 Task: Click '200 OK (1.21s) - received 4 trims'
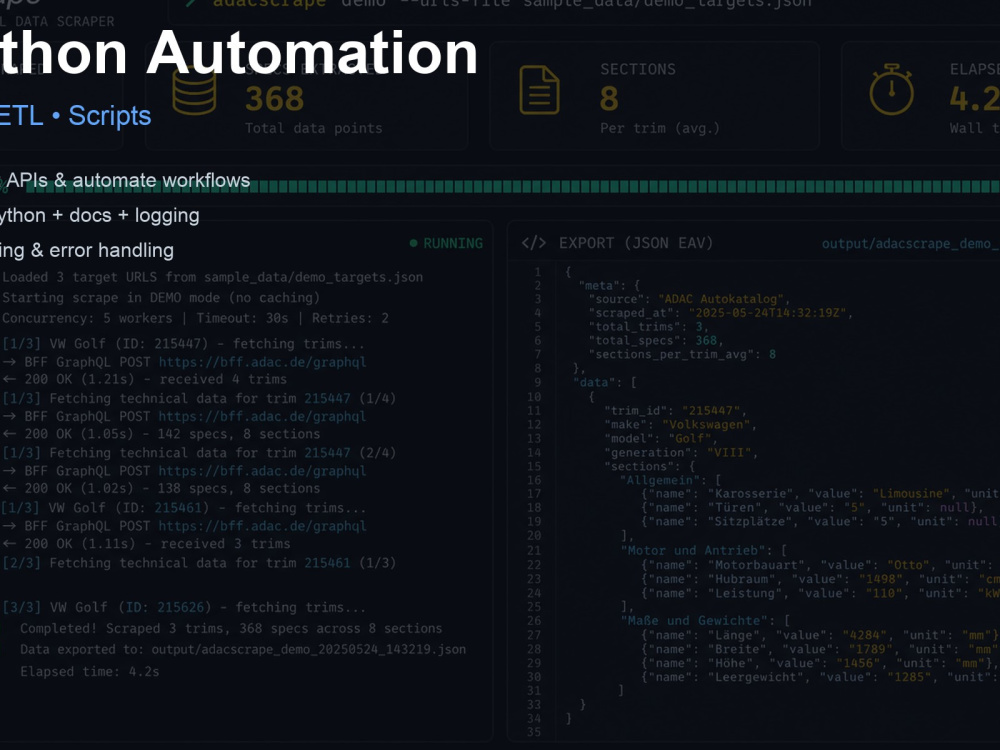coord(145,379)
